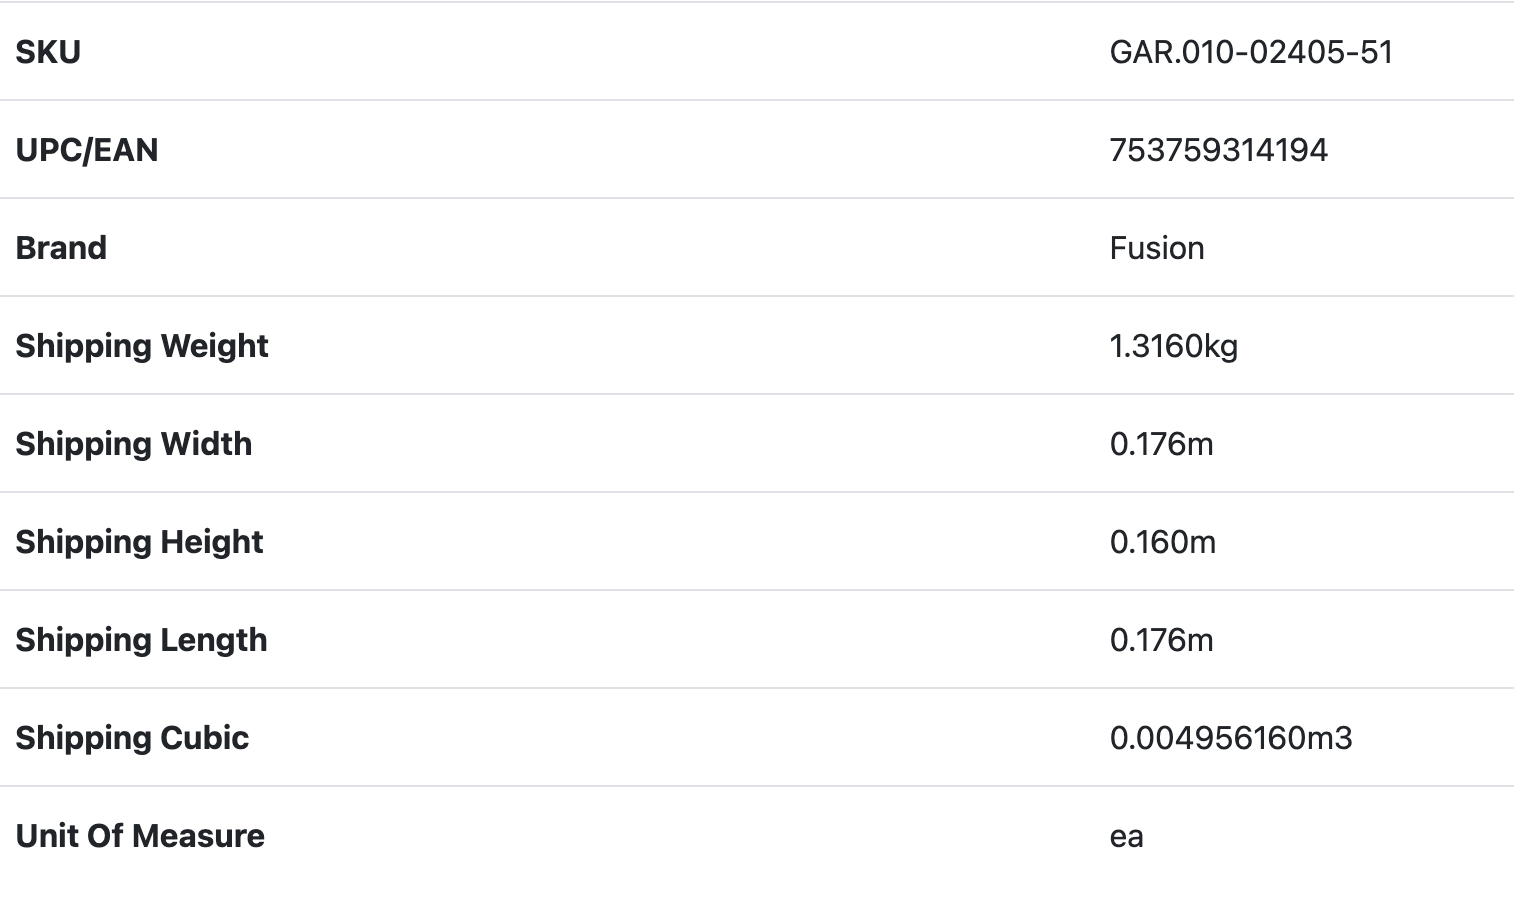Viewport: 1514px width, 924px height.
Task: Click the Shipping Length 0.176m value
Action: coord(1161,640)
